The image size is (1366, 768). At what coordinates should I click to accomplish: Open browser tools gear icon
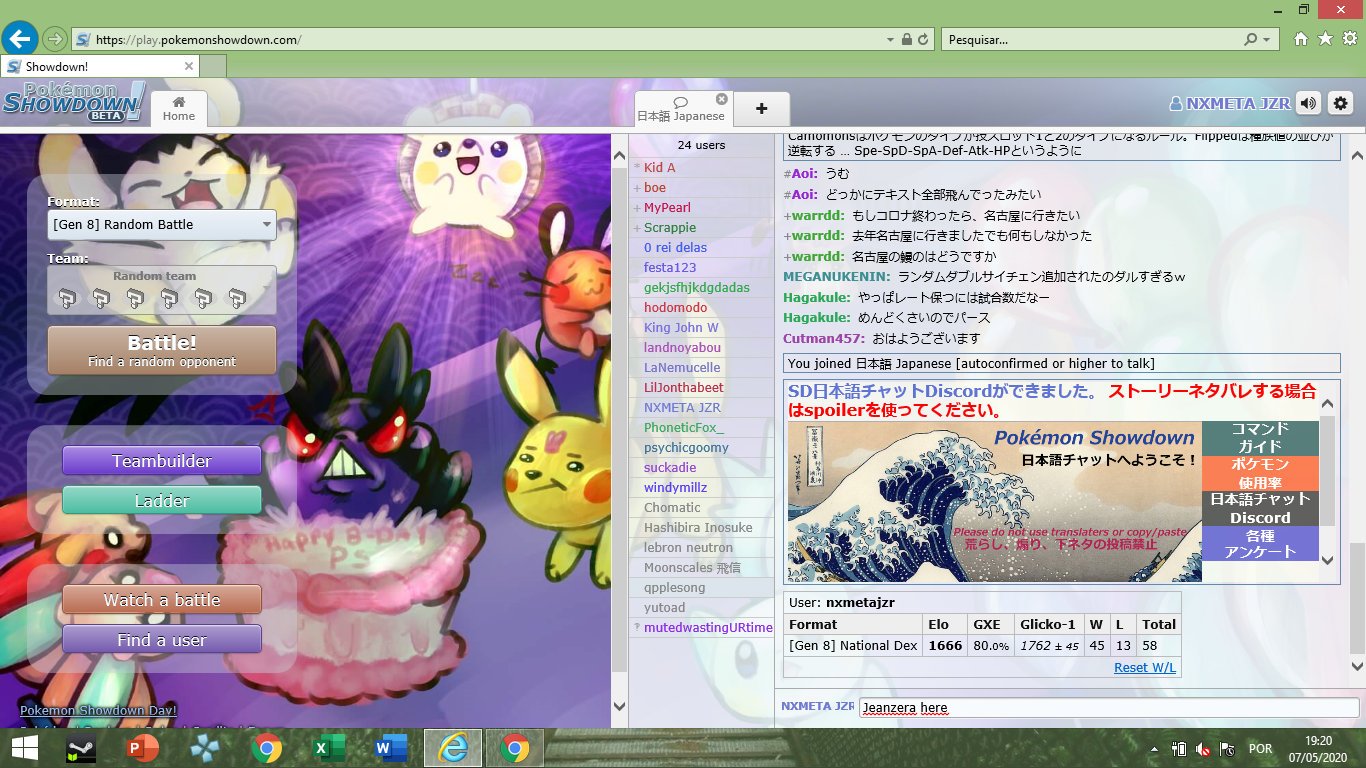[1349, 39]
